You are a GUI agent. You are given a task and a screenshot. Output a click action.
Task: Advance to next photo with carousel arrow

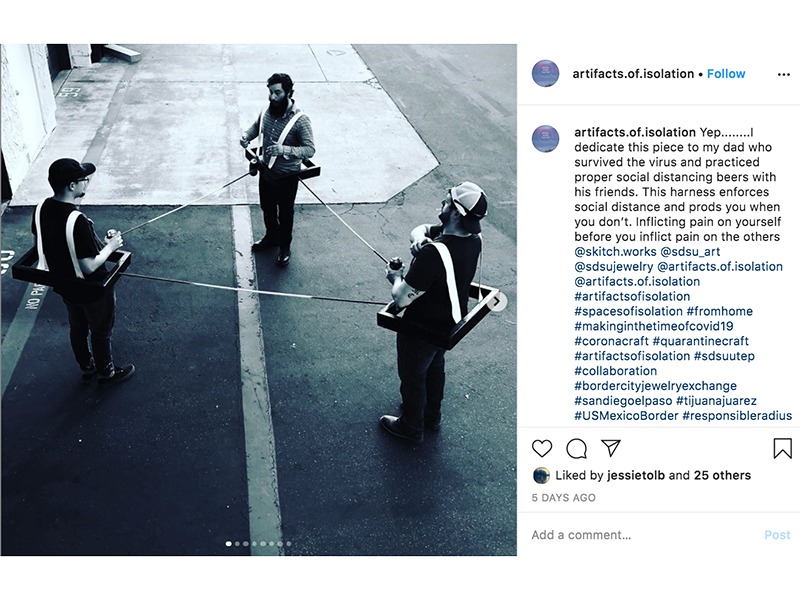497,302
